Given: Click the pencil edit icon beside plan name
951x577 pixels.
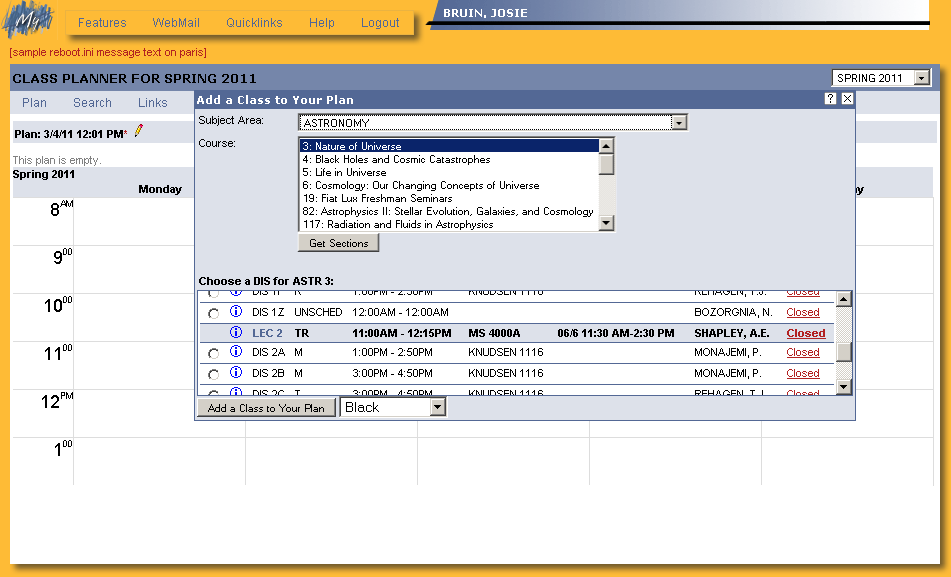Looking at the screenshot, I should [x=139, y=131].
